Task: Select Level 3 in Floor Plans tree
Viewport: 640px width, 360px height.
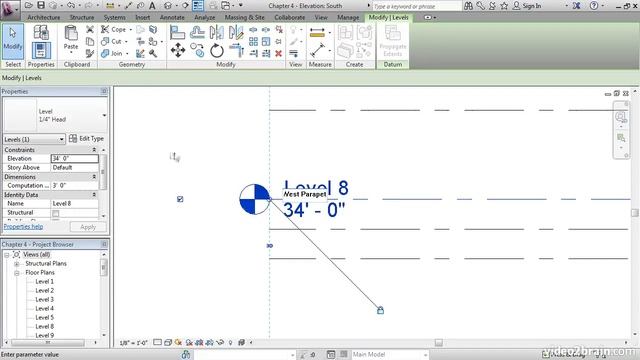Action: (x=44, y=300)
